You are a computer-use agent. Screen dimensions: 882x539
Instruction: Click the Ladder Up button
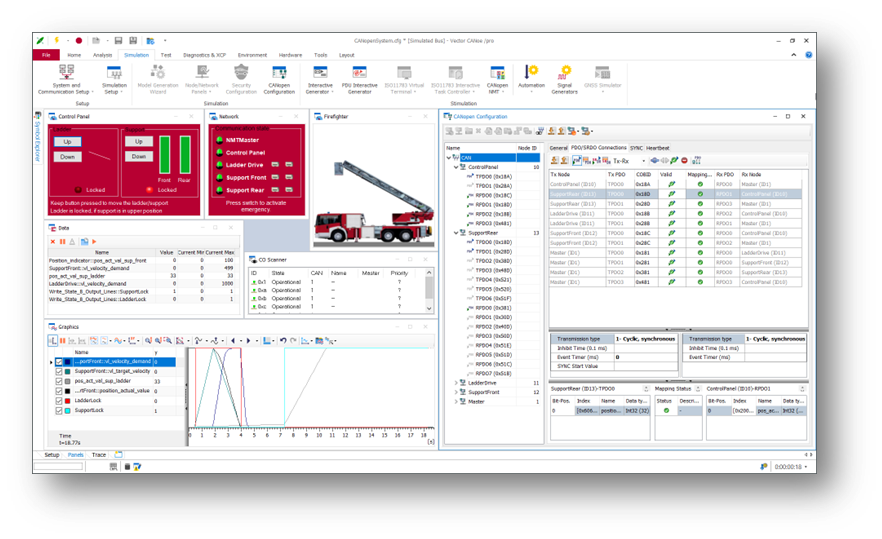coord(68,142)
